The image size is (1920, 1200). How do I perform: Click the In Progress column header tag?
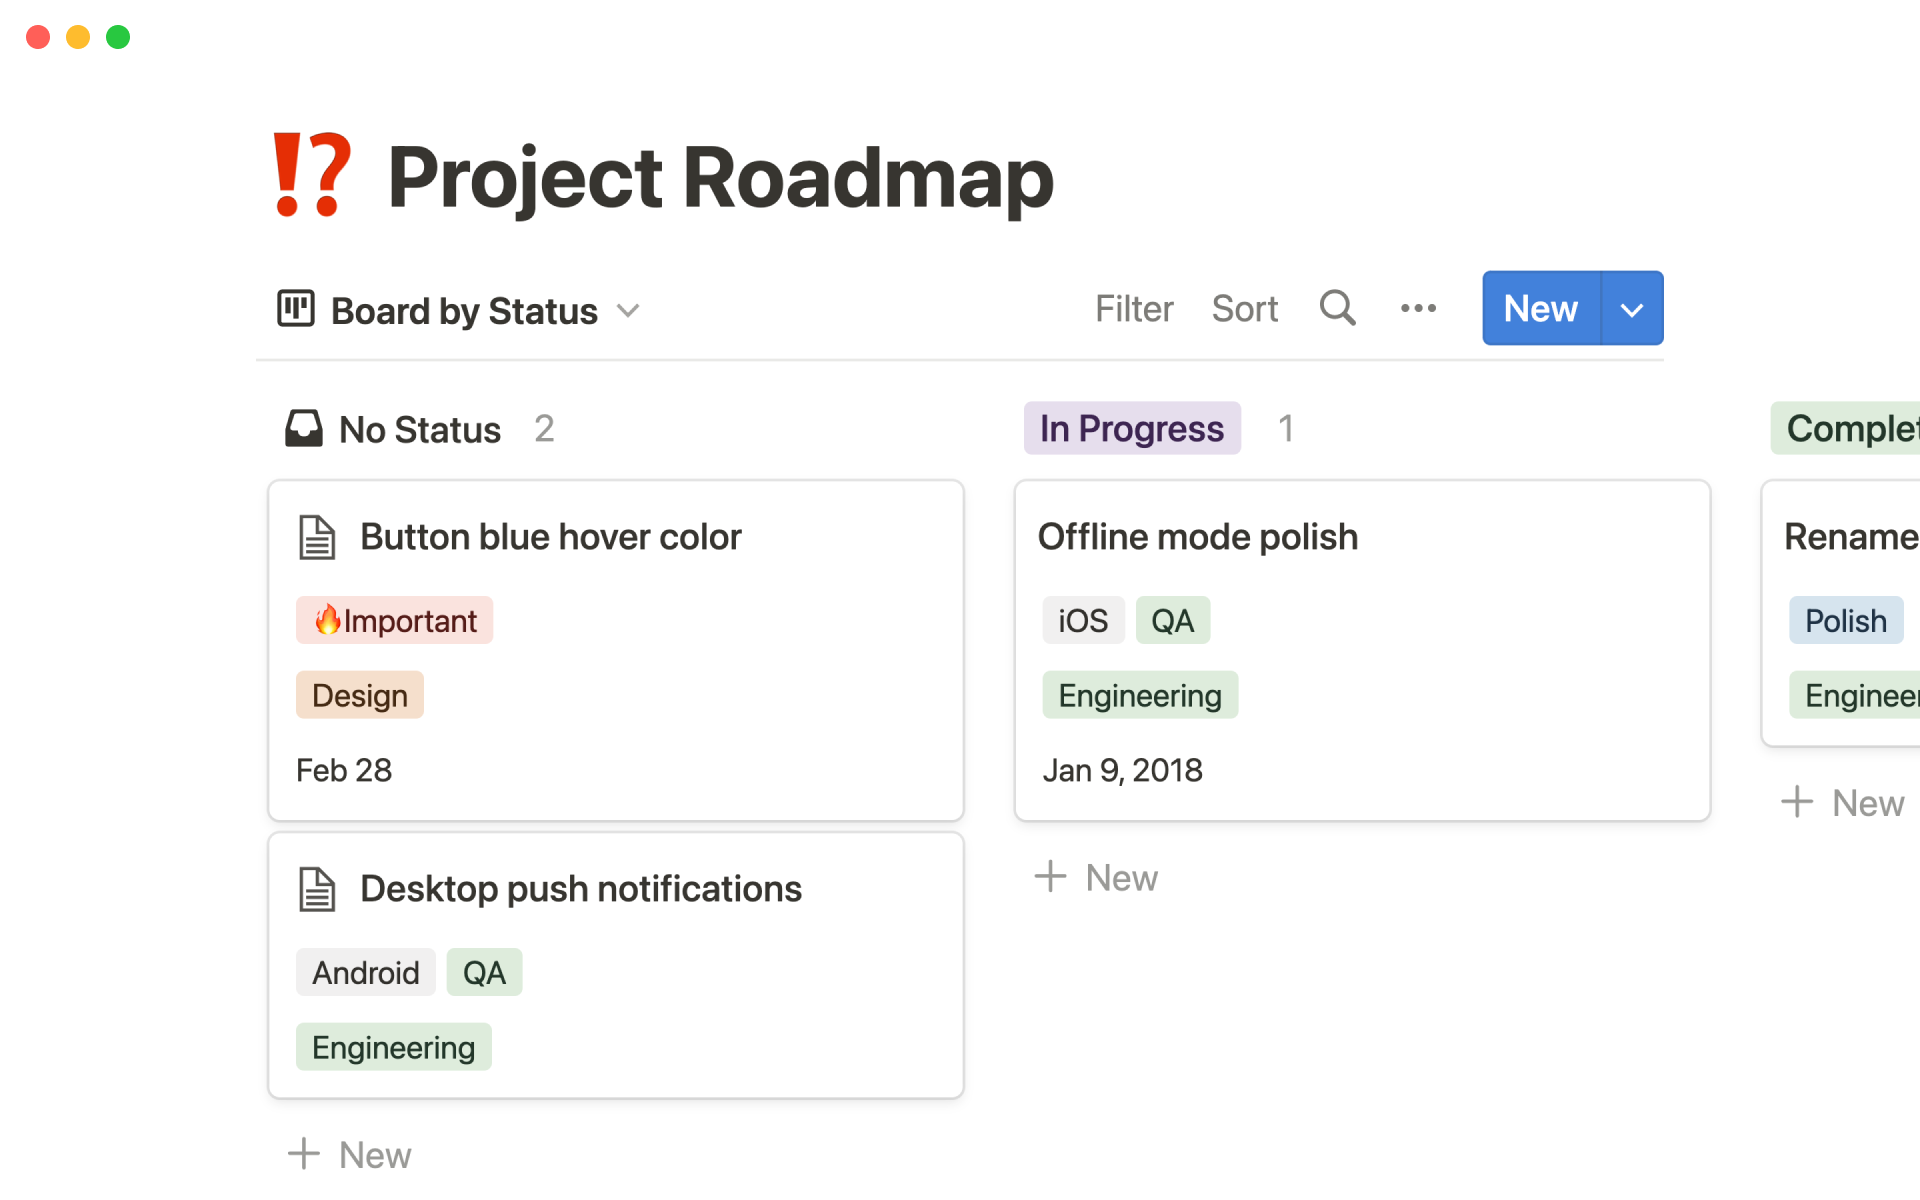coord(1131,428)
